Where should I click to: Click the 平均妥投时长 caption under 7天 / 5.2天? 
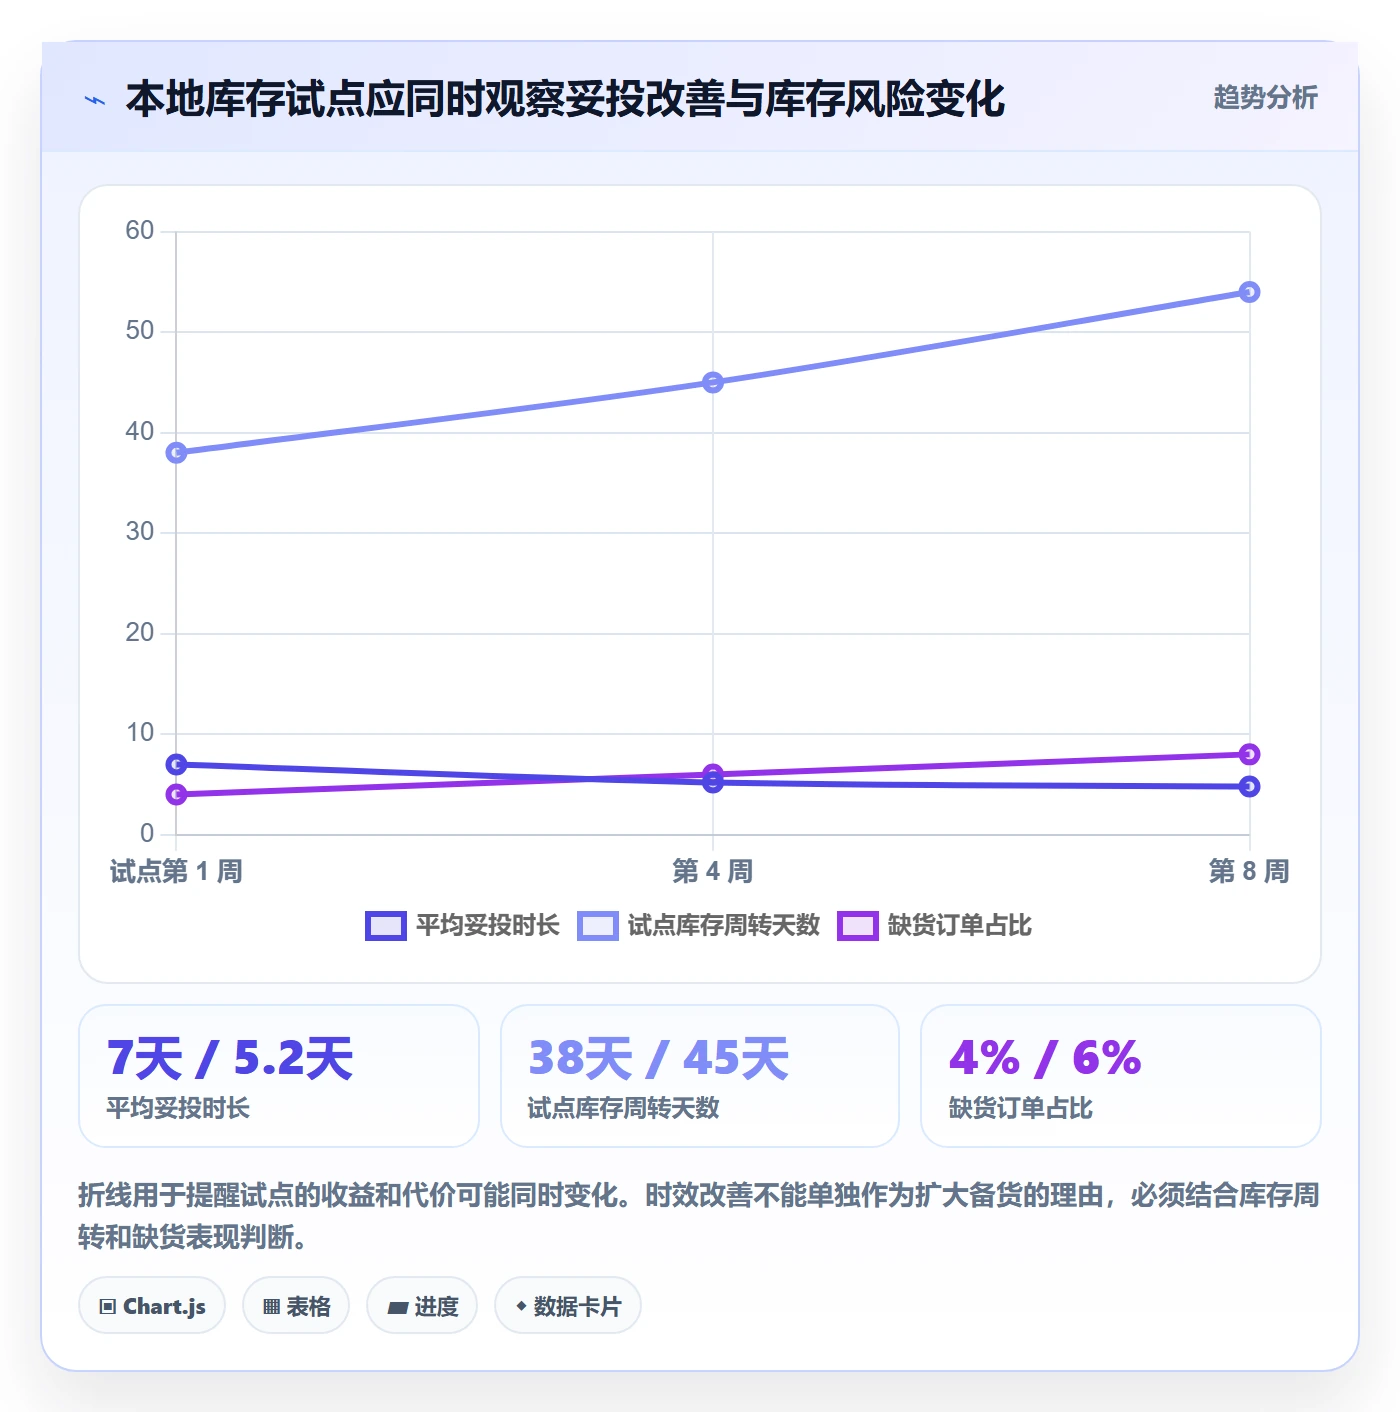(178, 1108)
